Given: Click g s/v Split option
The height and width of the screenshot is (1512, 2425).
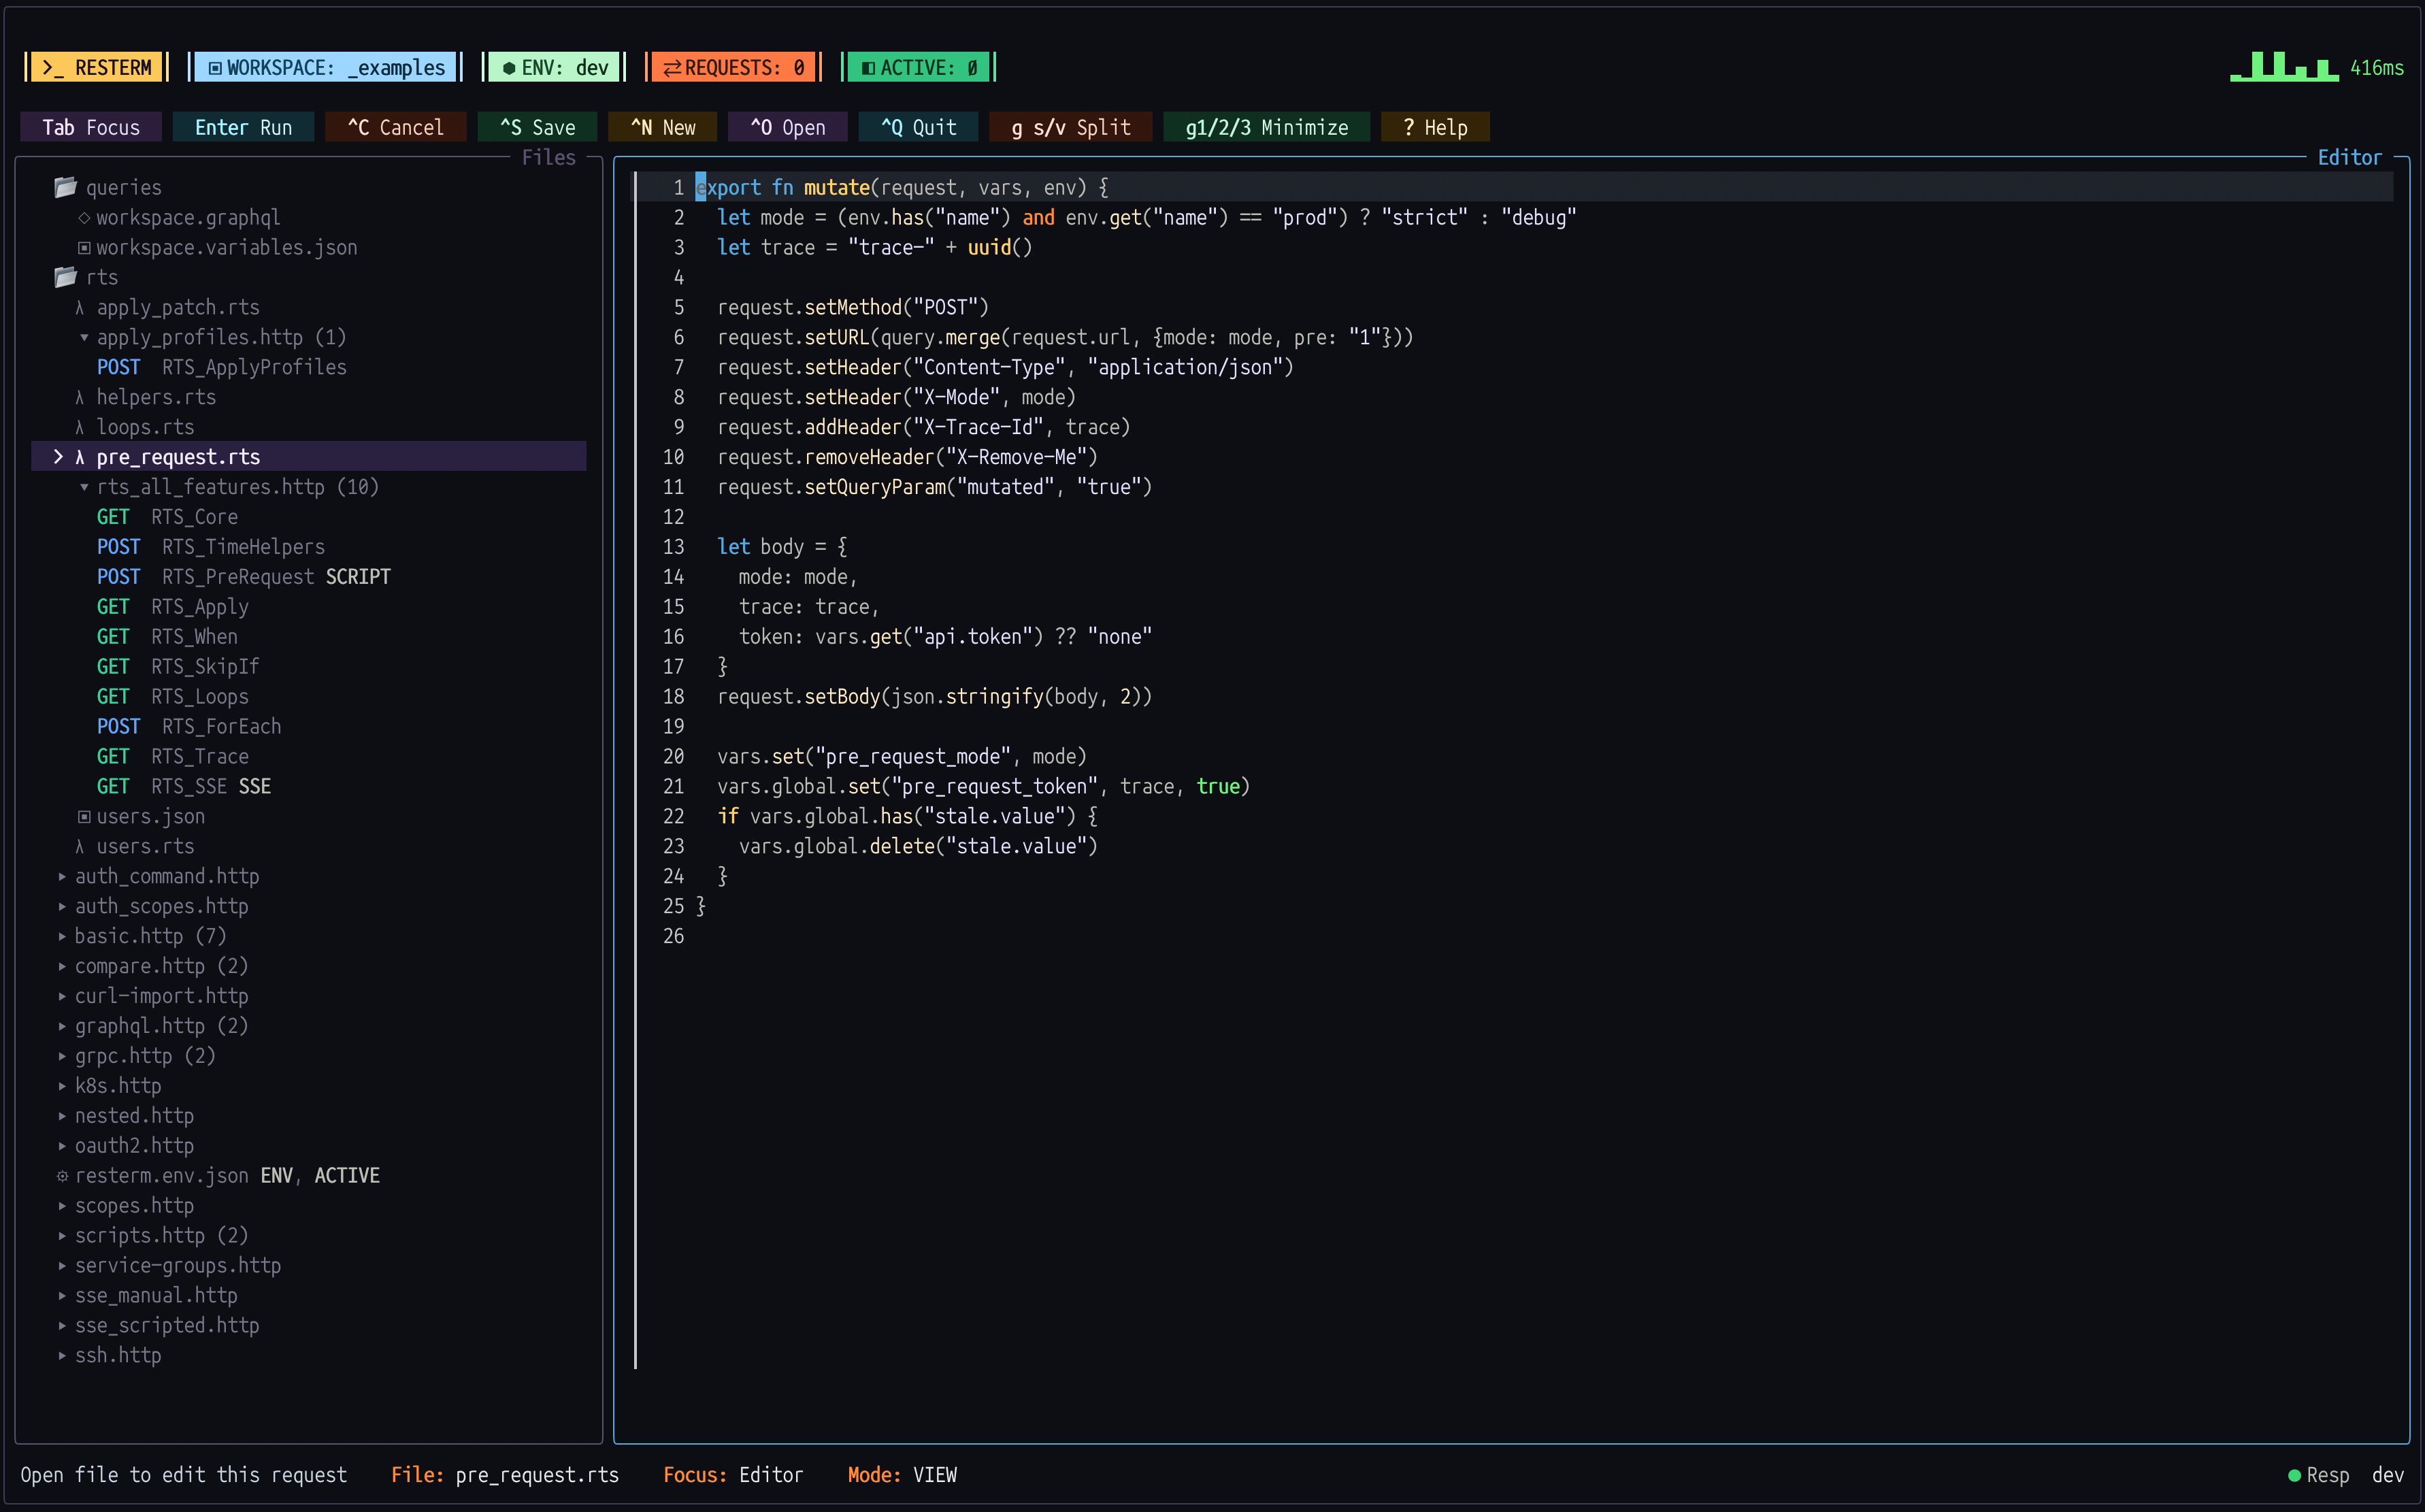Looking at the screenshot, I should pyautogui.click(x=1070, y=127).
